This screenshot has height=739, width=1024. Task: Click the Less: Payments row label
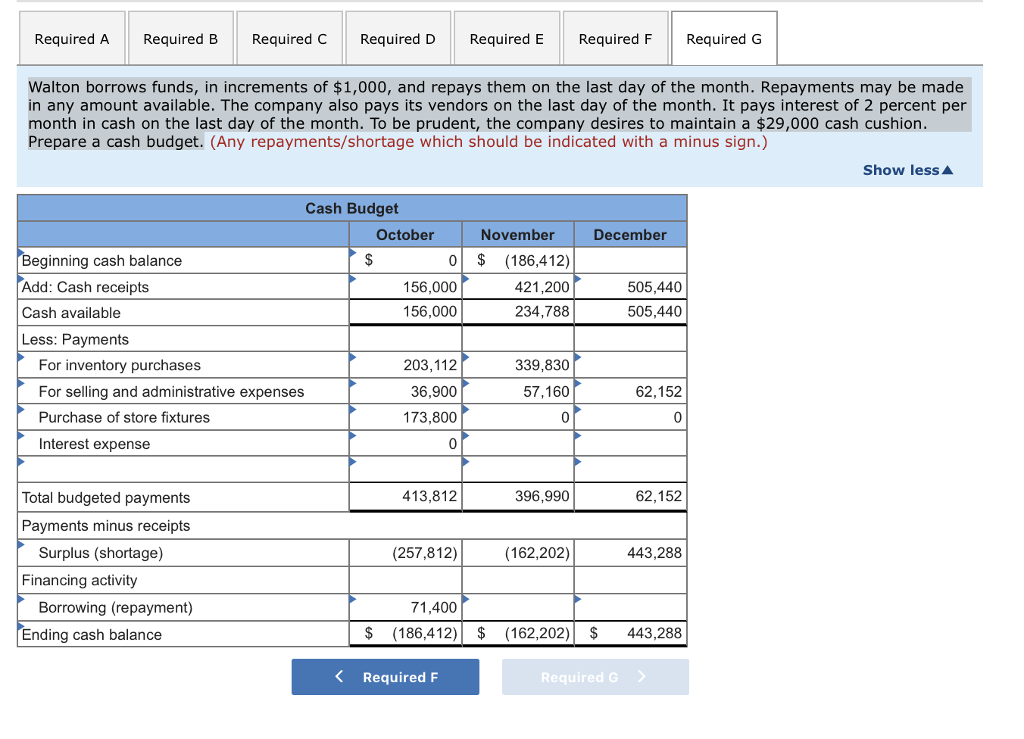(x=75, y=339)
